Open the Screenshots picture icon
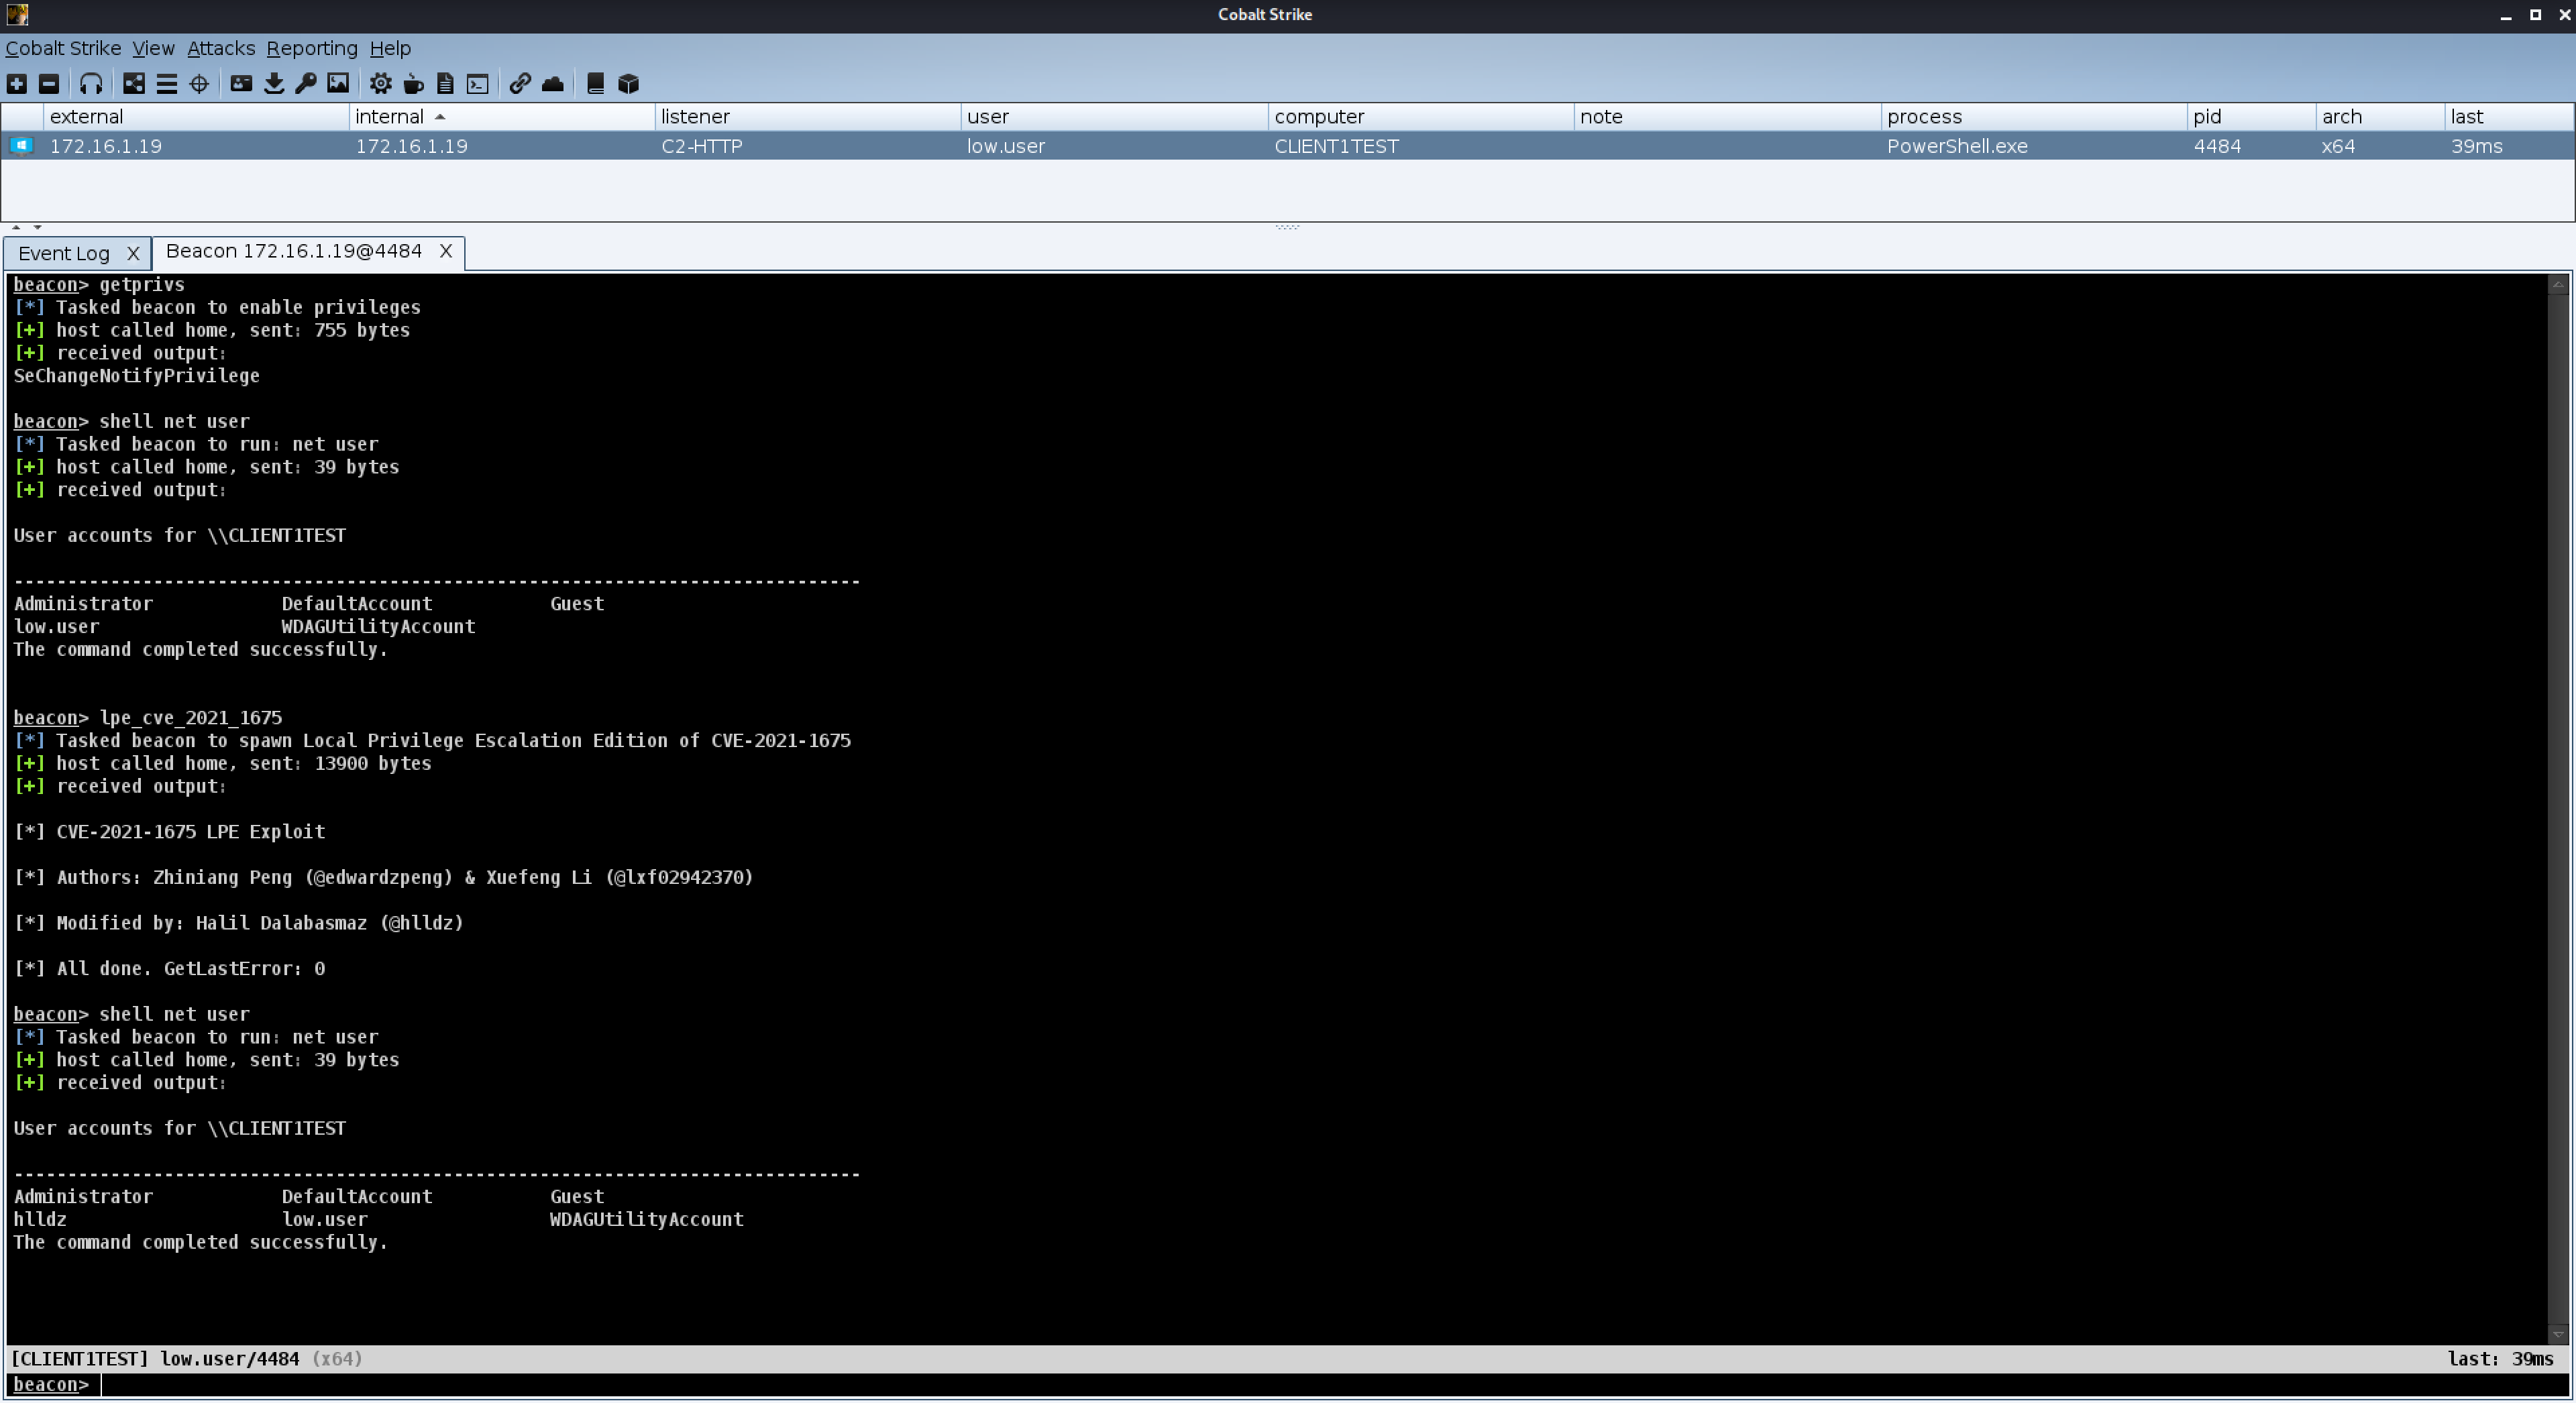 click(x=338, y=84)
